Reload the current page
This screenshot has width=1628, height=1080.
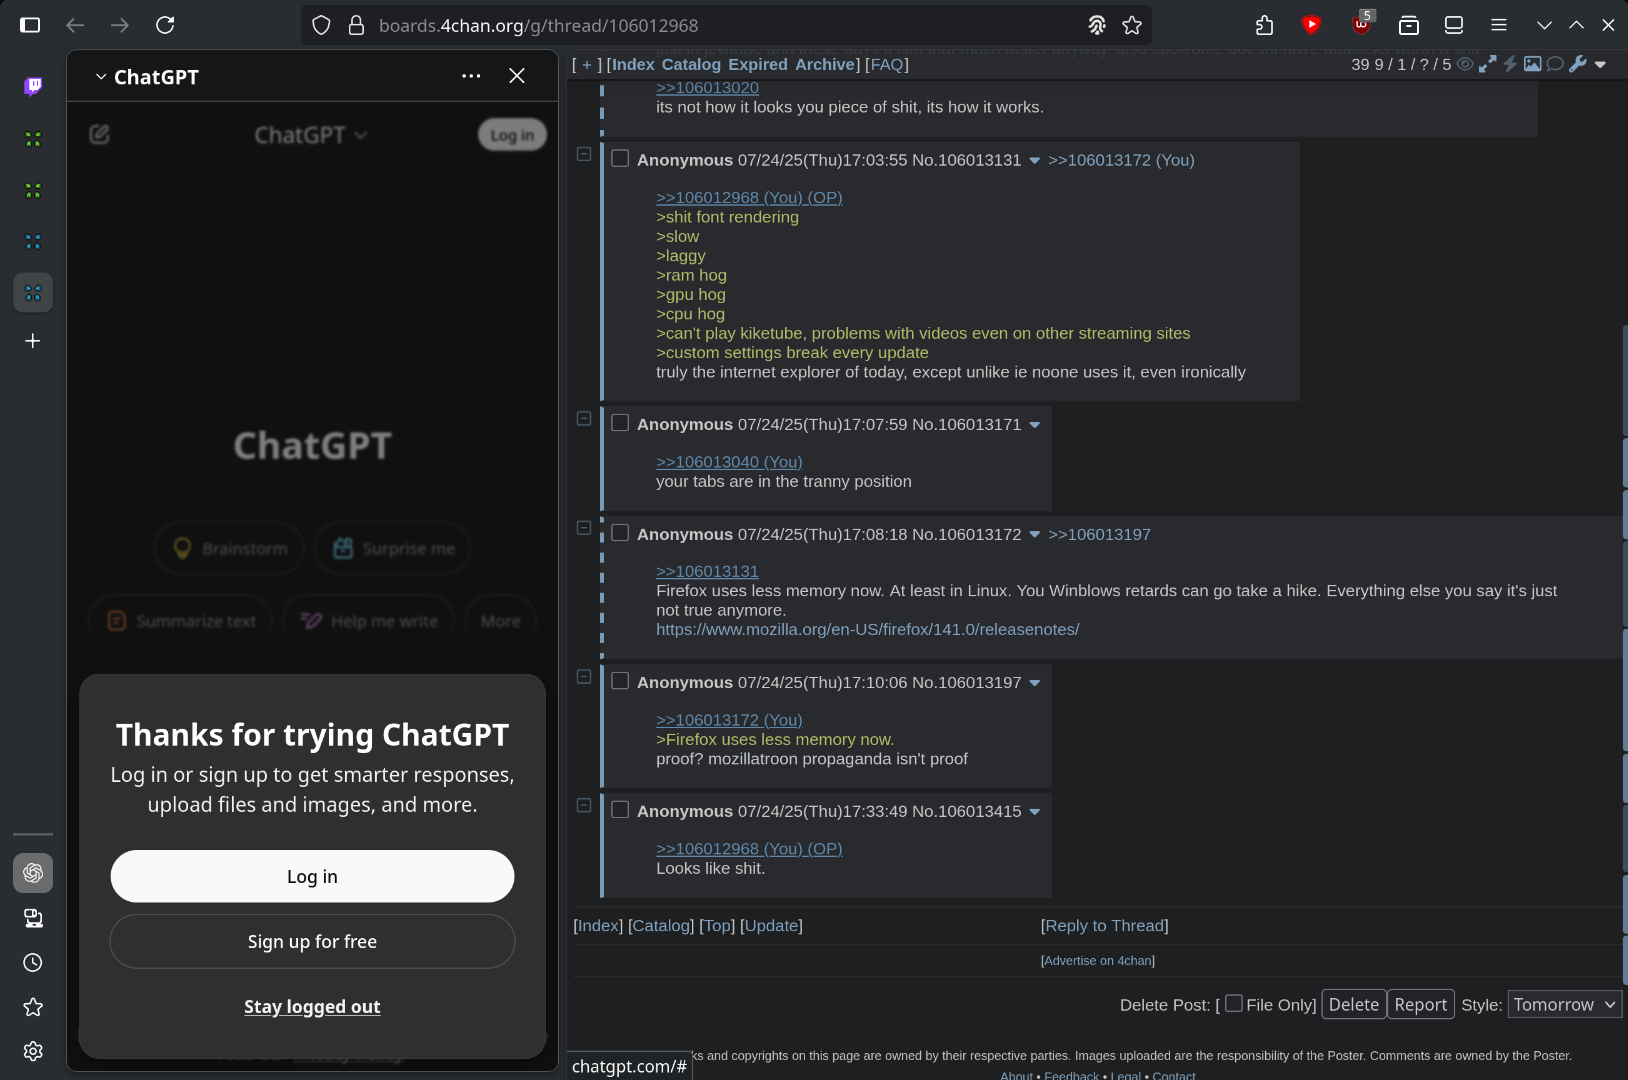pyautogui.click(x=165, y=25)
